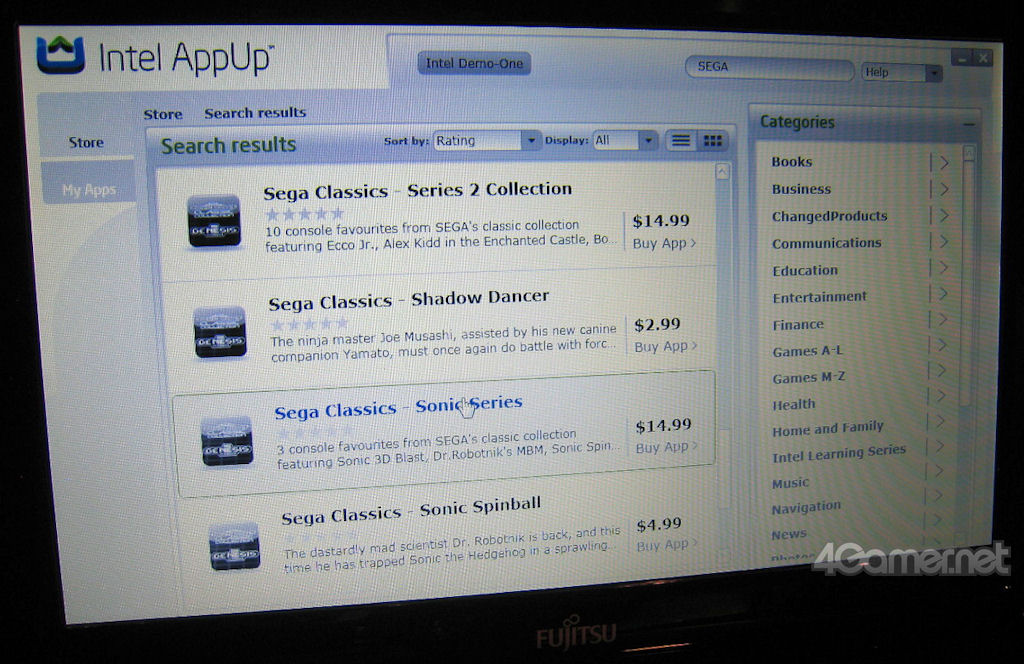Viewport: 1024px width, 664px height.
Task: Select the Entertainment category
Action: (820, 297)
